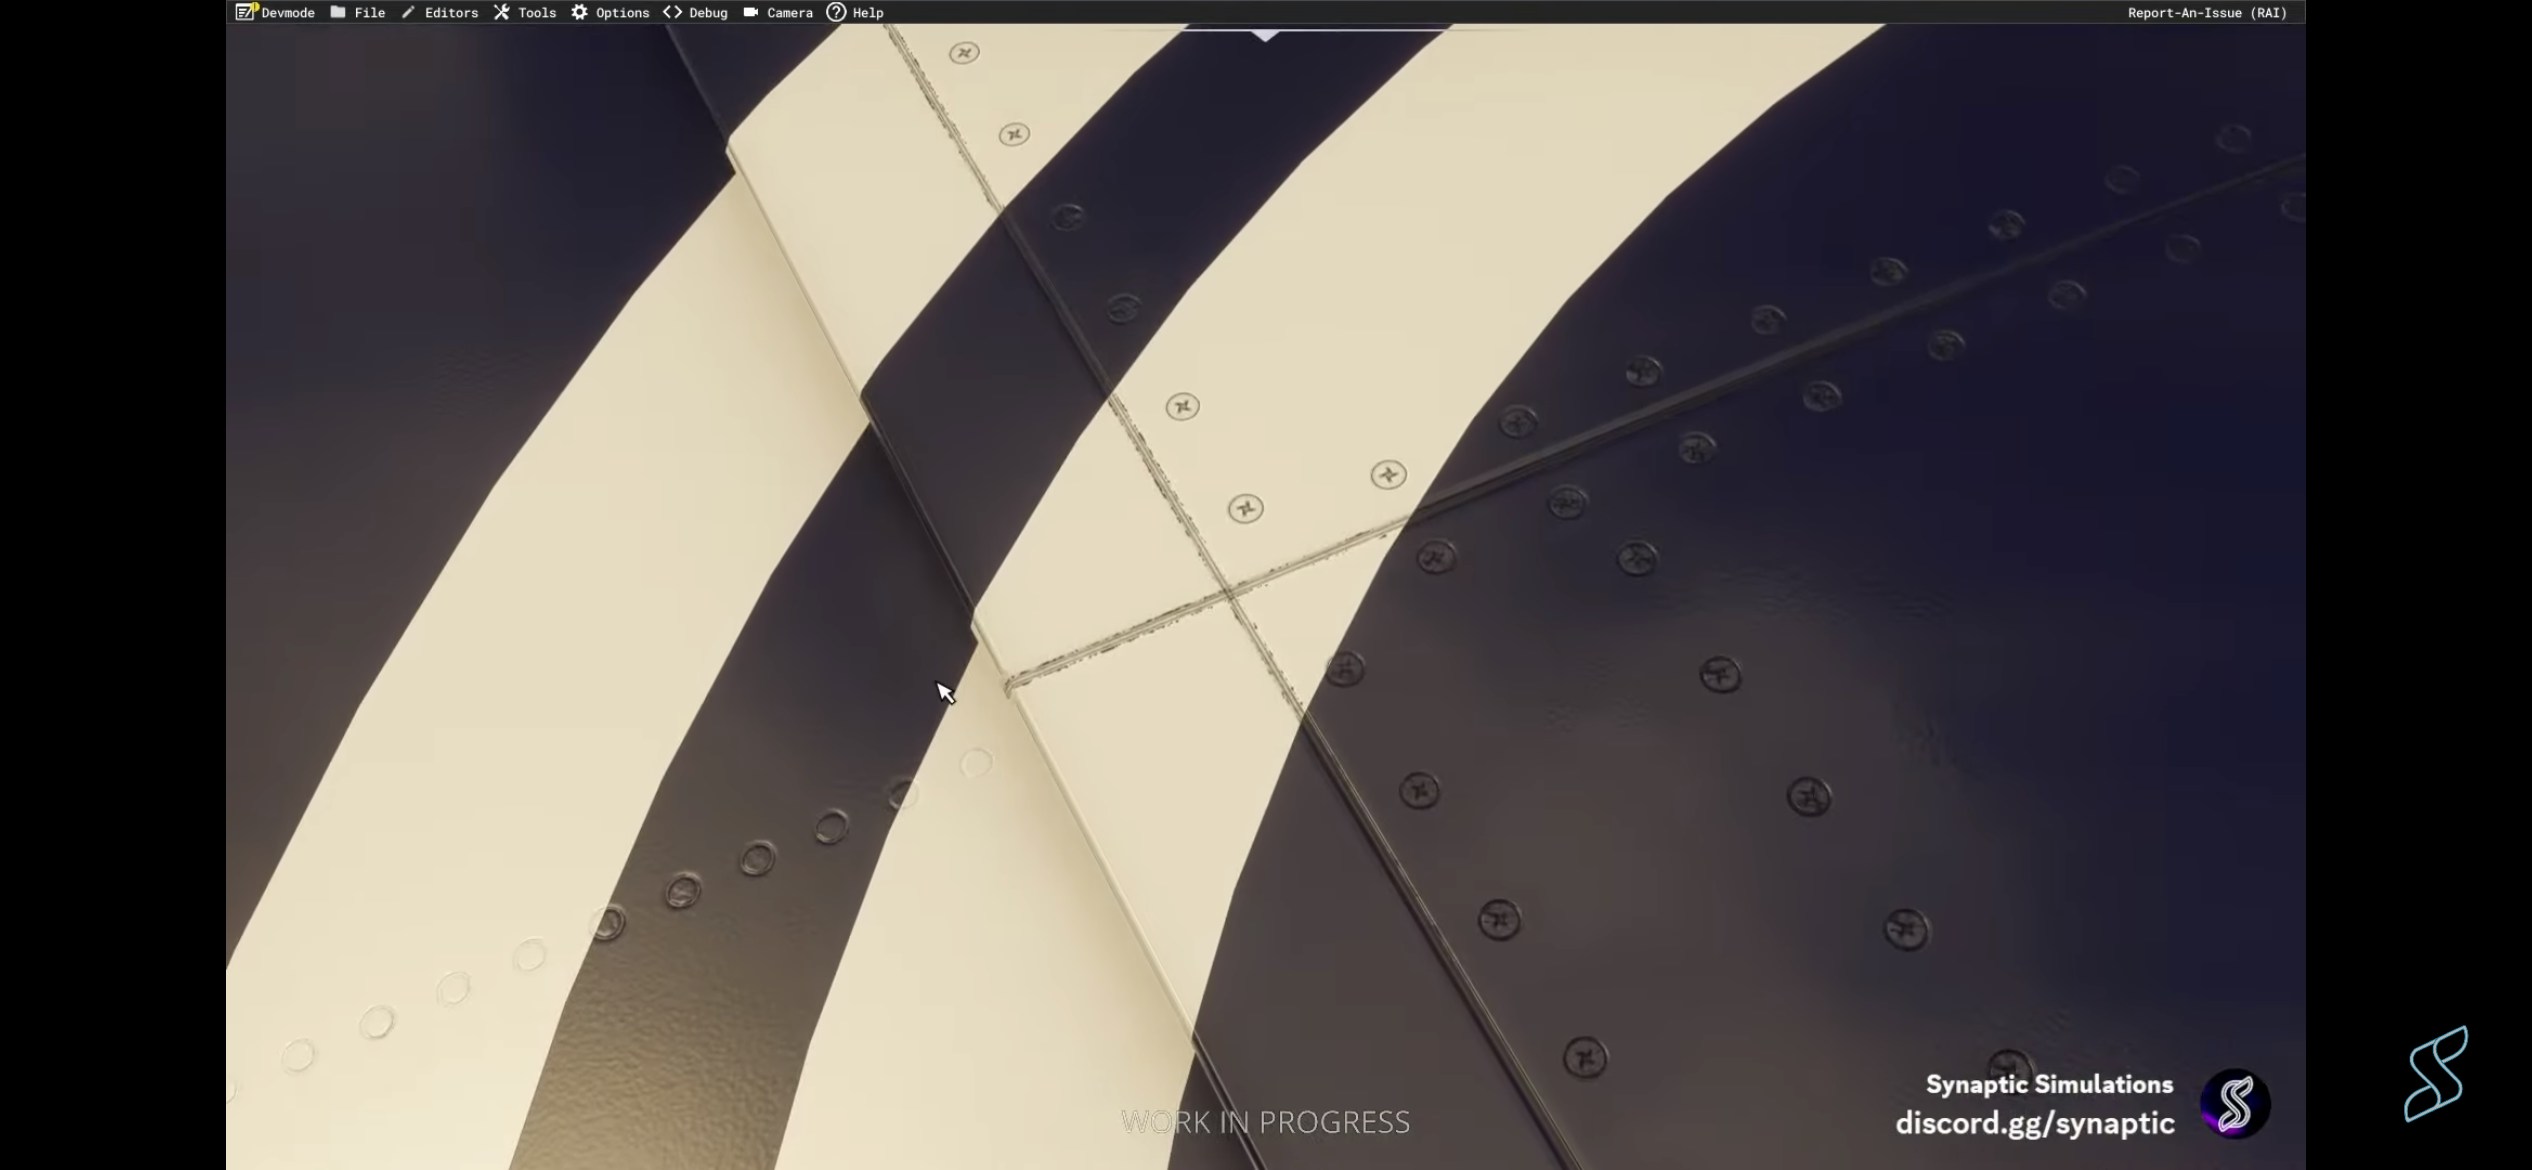The width and height of the screenshot is (2532, 1170).
Task: Click the Debug angle-brackets icon
Action: point(672,12)
